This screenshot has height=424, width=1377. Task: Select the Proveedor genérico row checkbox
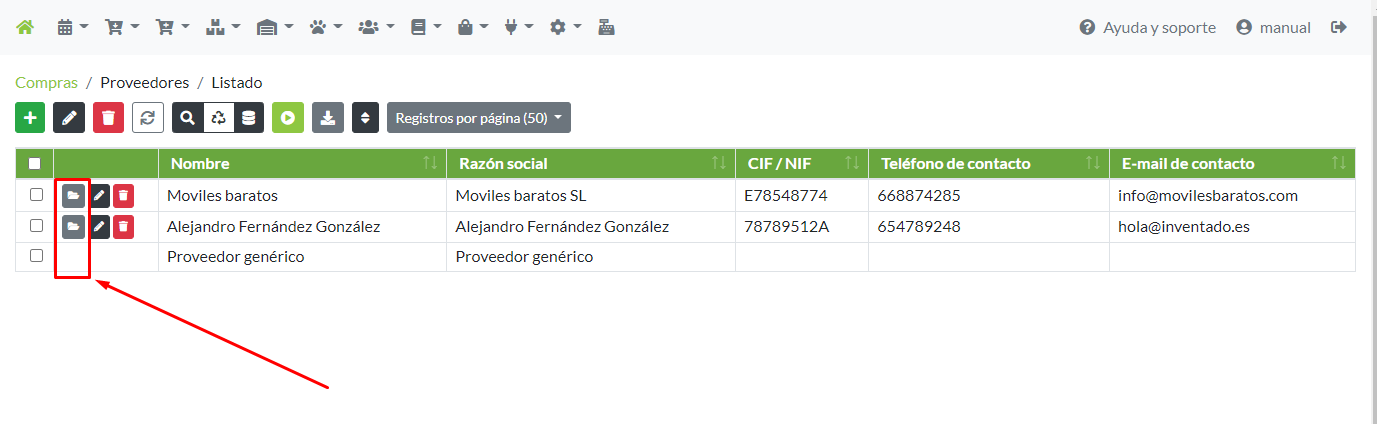click(x=36, y=256)
